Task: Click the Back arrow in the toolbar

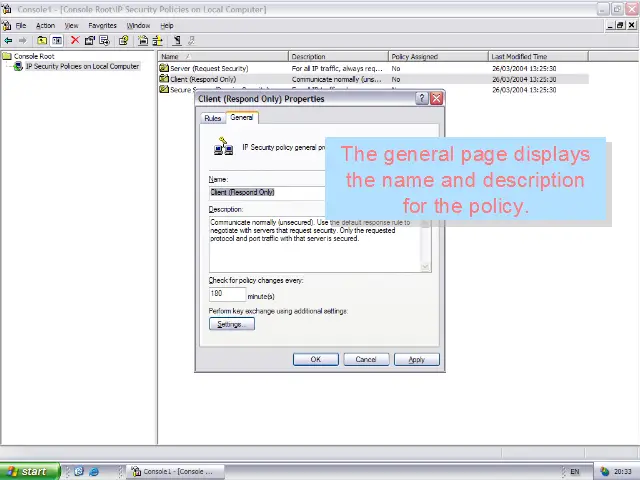Action: tap(9, 41)
